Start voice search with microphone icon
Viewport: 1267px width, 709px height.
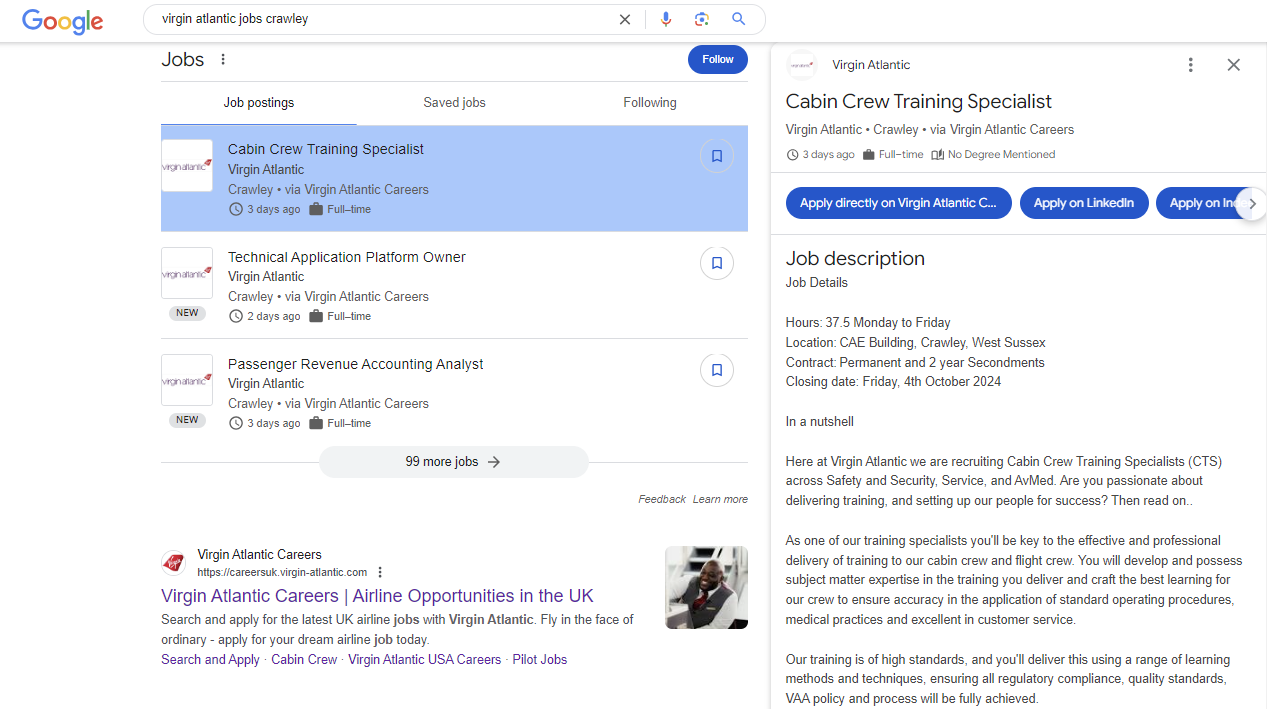[666, 19]
